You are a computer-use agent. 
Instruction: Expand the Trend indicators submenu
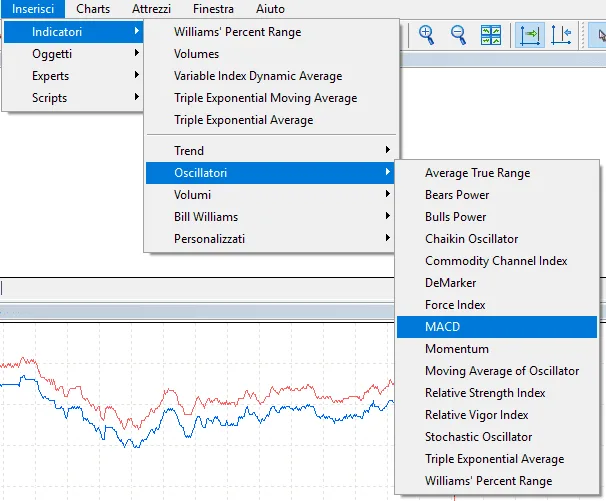click(271, 150)
